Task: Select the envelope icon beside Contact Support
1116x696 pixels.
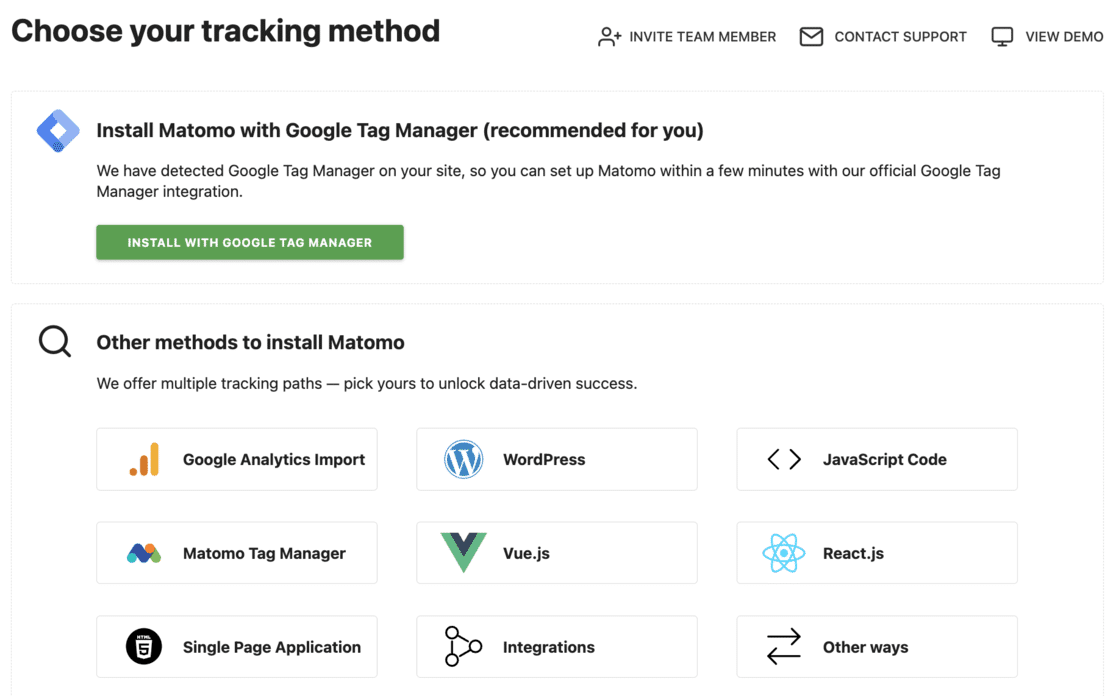Action: pyautogui.click(x=810, y=36)
